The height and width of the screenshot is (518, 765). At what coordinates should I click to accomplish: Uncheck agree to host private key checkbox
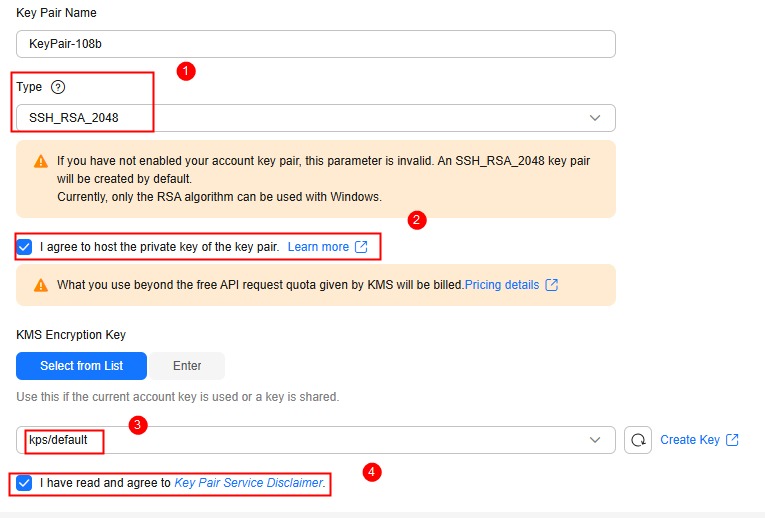(x=24, y=247)
